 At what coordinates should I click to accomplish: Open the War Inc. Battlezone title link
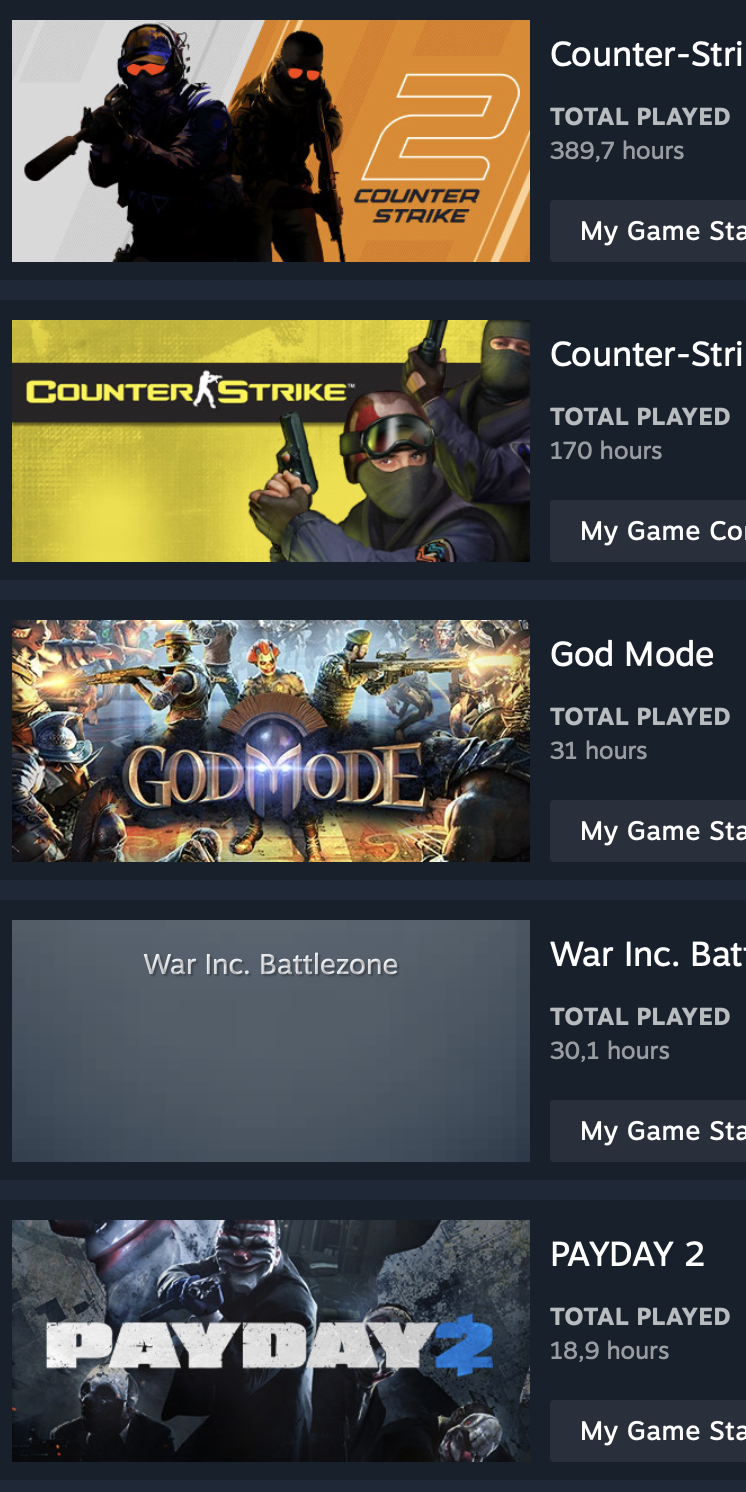tap(647, 954)
